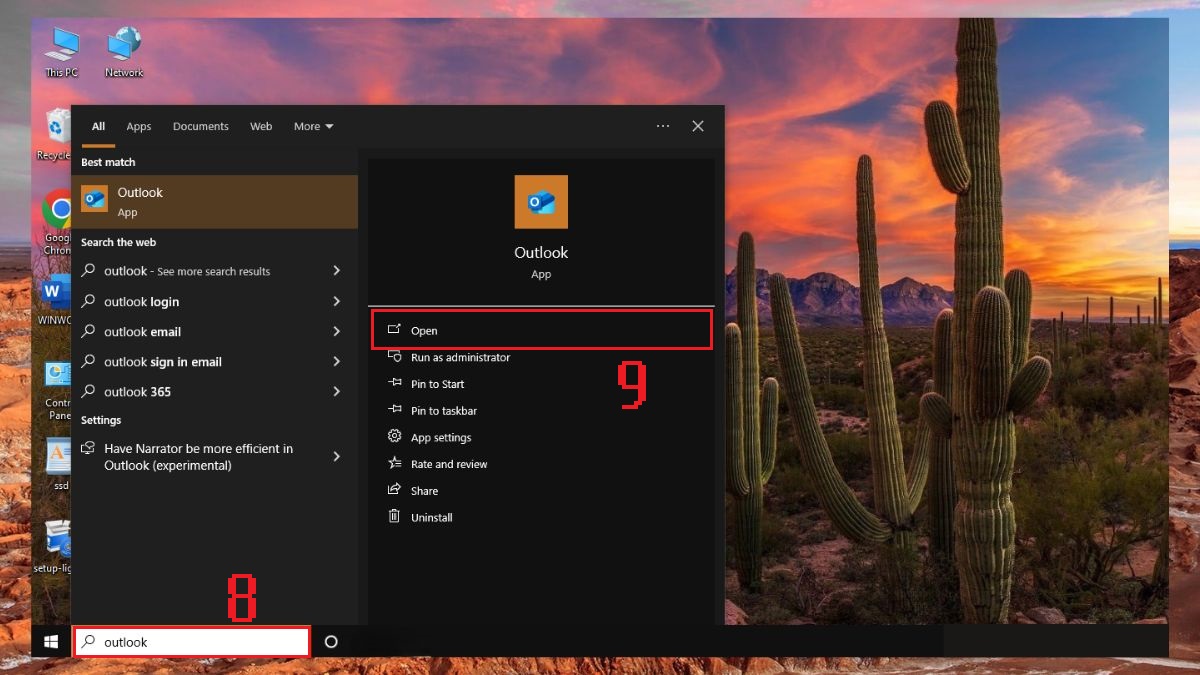
Task: Switch to the Apps tab
Action: (139, 126)
